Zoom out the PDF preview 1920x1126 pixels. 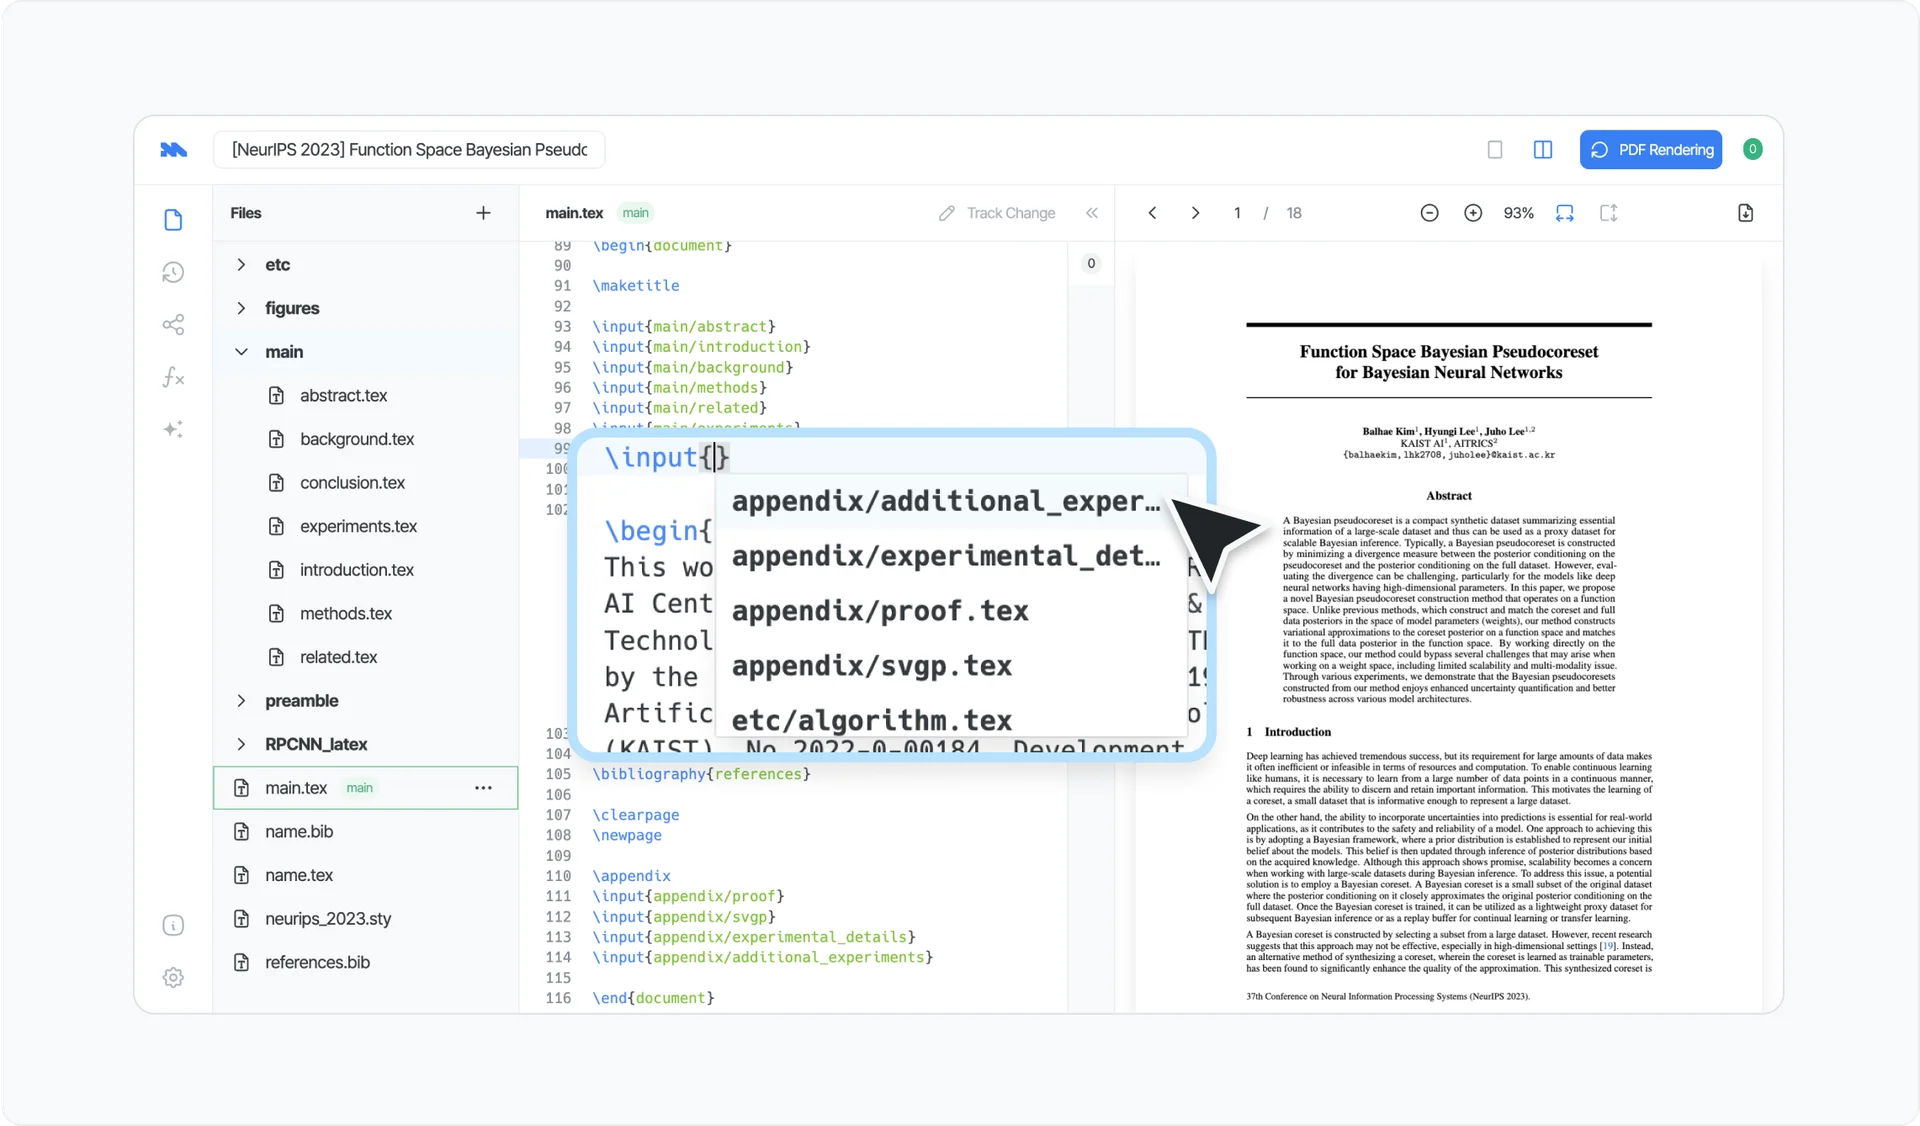[x=1429, y=213]
